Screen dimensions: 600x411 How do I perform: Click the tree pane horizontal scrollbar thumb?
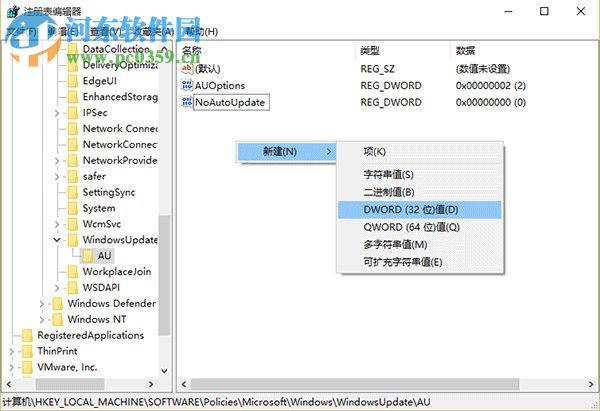[70, 384]
